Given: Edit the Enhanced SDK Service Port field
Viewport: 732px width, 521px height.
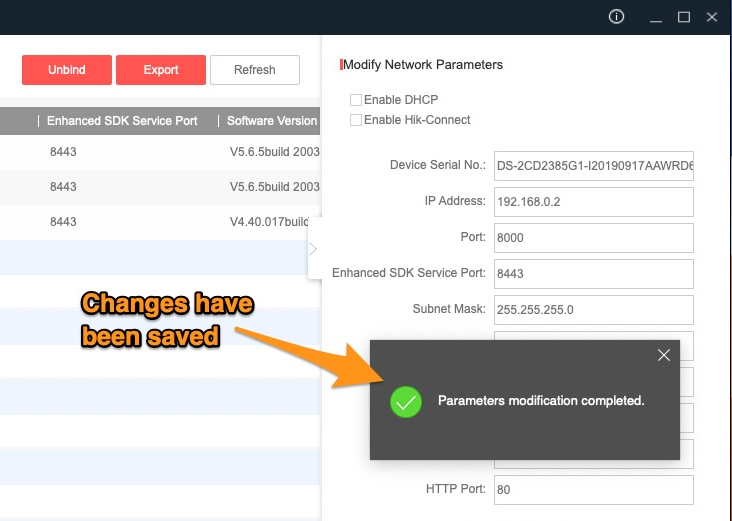Looking at the screenshot, I should pyautogui.click(x=593, y=273).
